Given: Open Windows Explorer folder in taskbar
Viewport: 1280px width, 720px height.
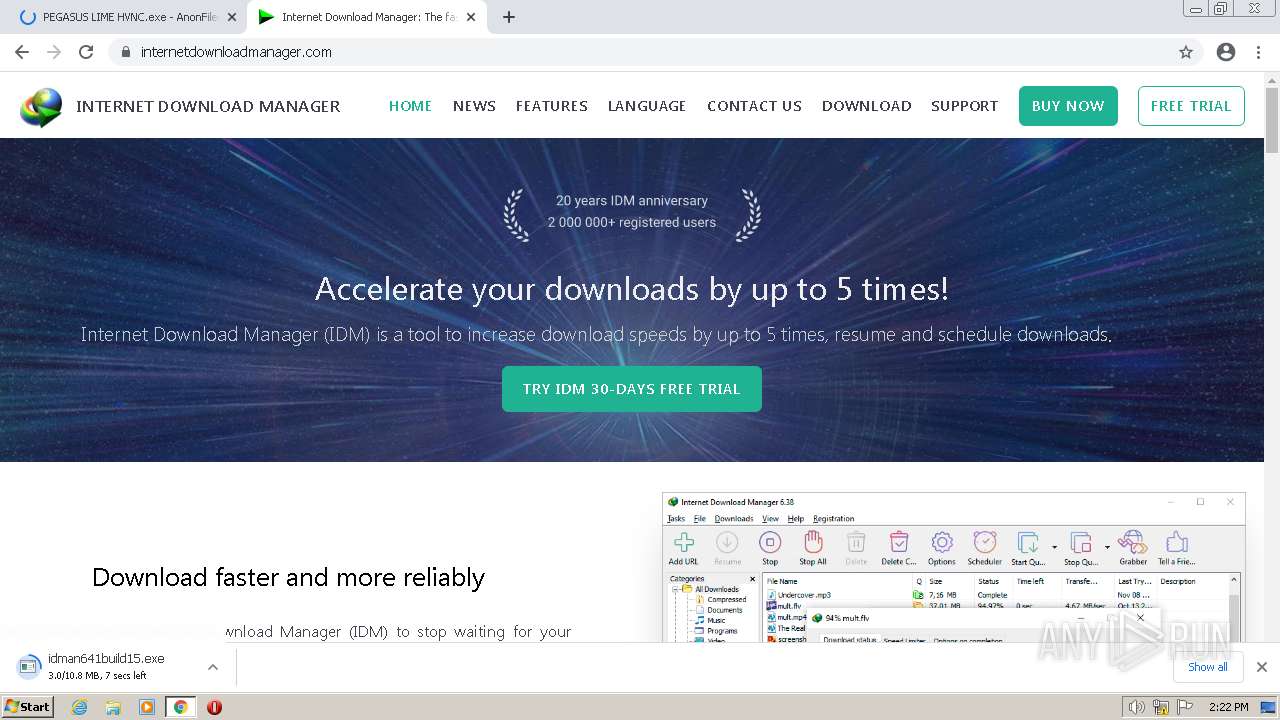Looking at the screenshot, I should point(113,707).
